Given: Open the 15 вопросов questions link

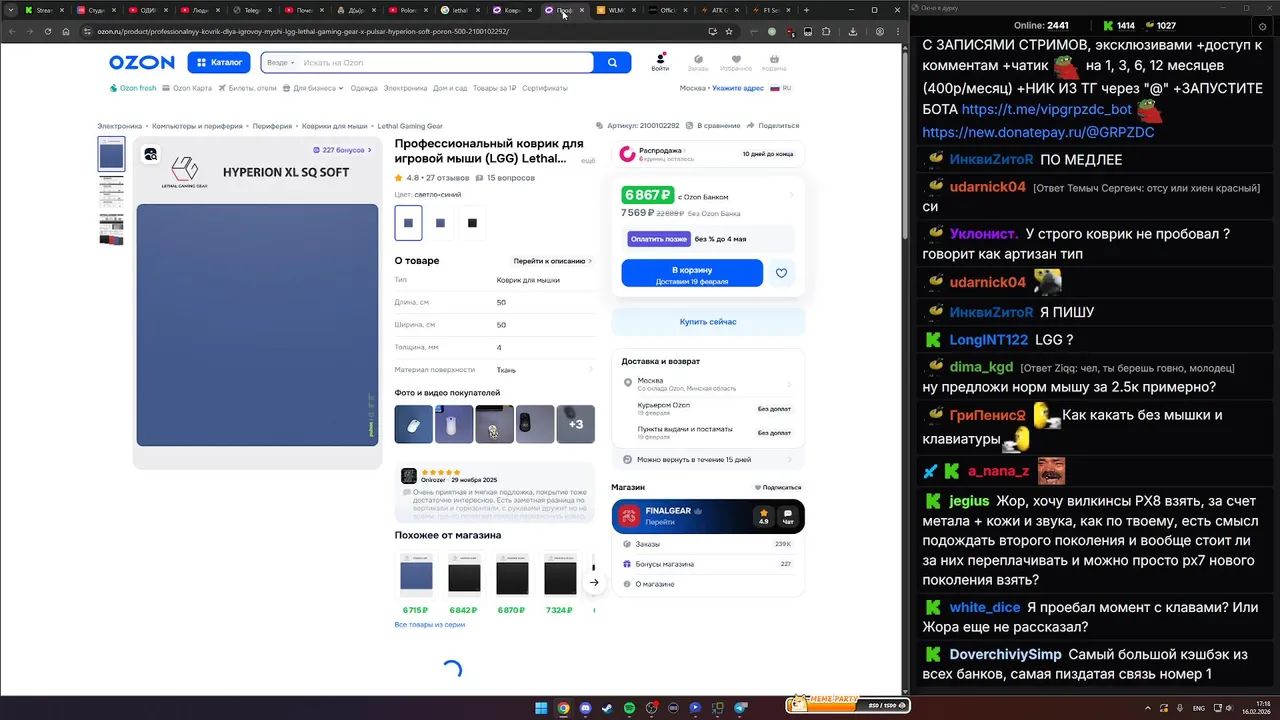Looking at the screenshot, I should (x=505, y=178).
